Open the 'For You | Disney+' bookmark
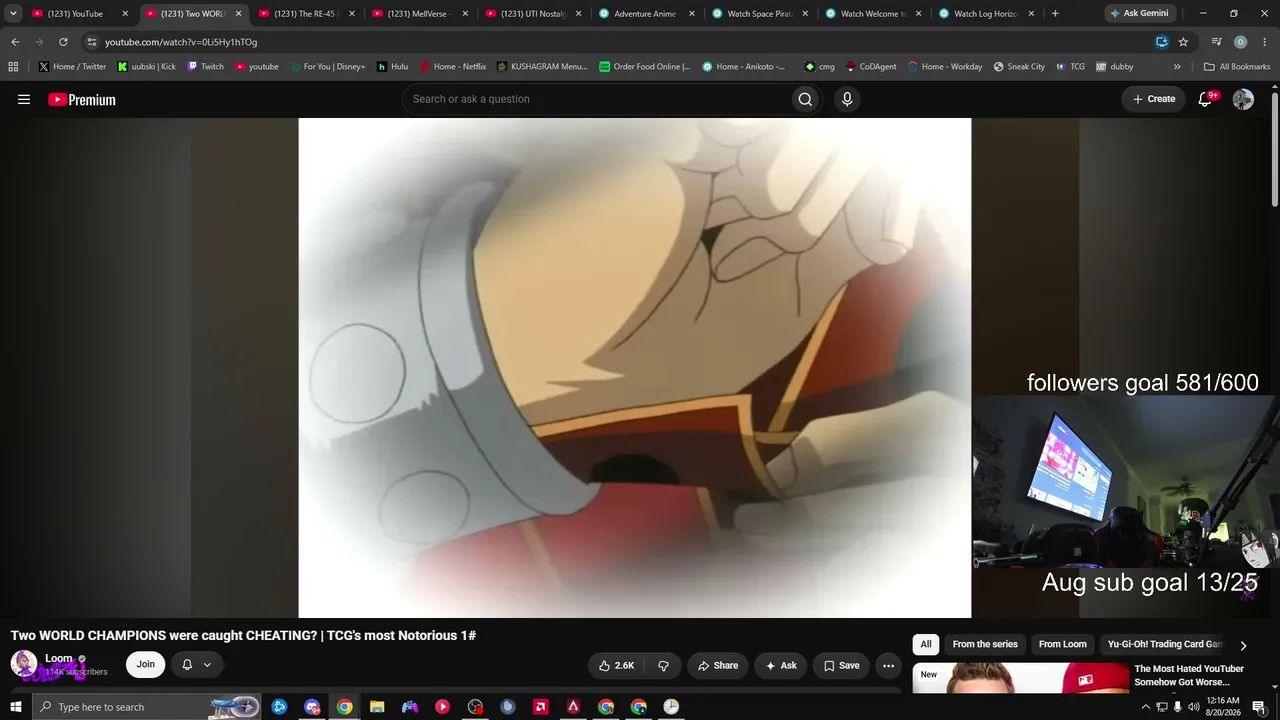This screenshot has width=1280, height=720. [327, 67]
